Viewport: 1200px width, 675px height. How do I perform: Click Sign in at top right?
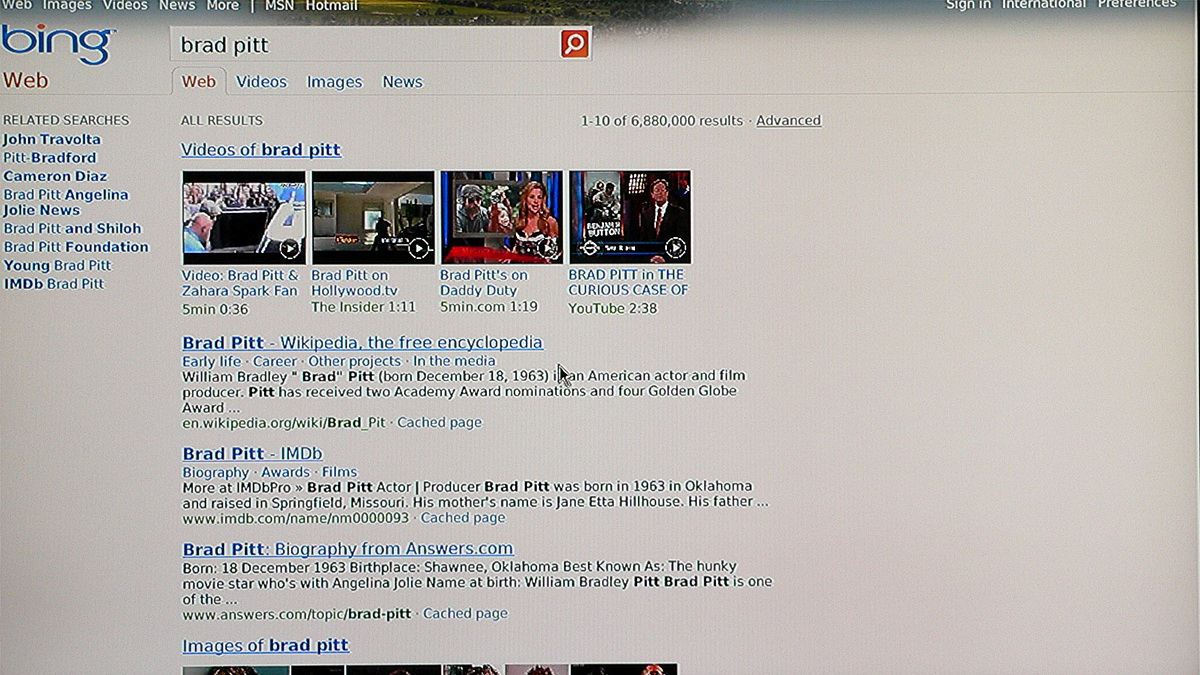coord(968,5)
